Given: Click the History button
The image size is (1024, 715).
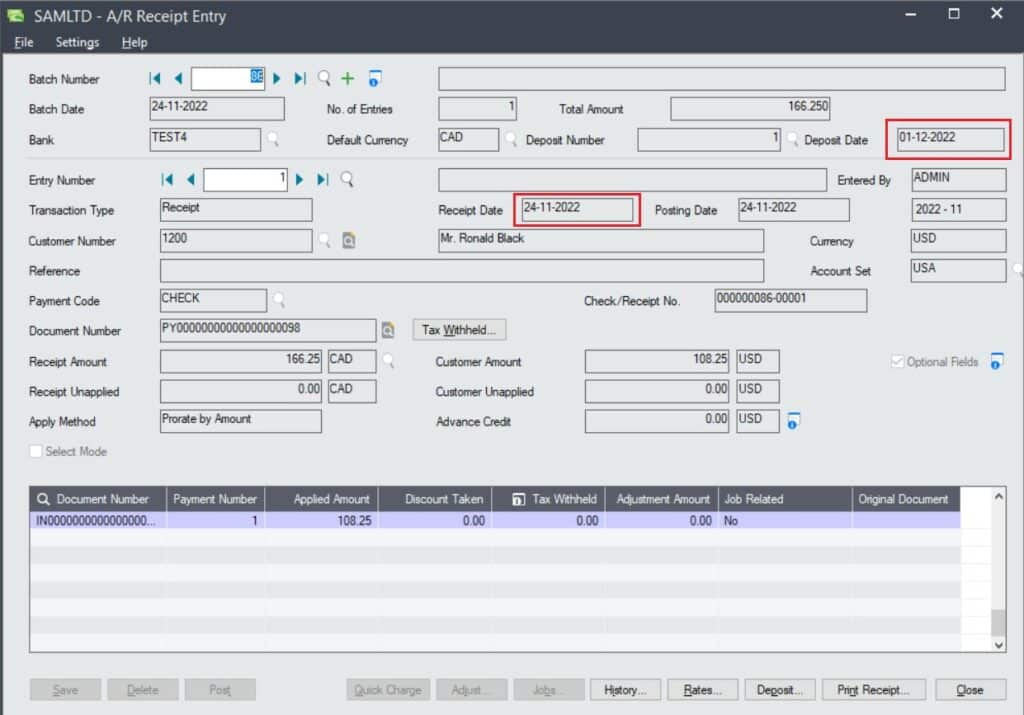Looking at the screenshot, I should (625, 689).
